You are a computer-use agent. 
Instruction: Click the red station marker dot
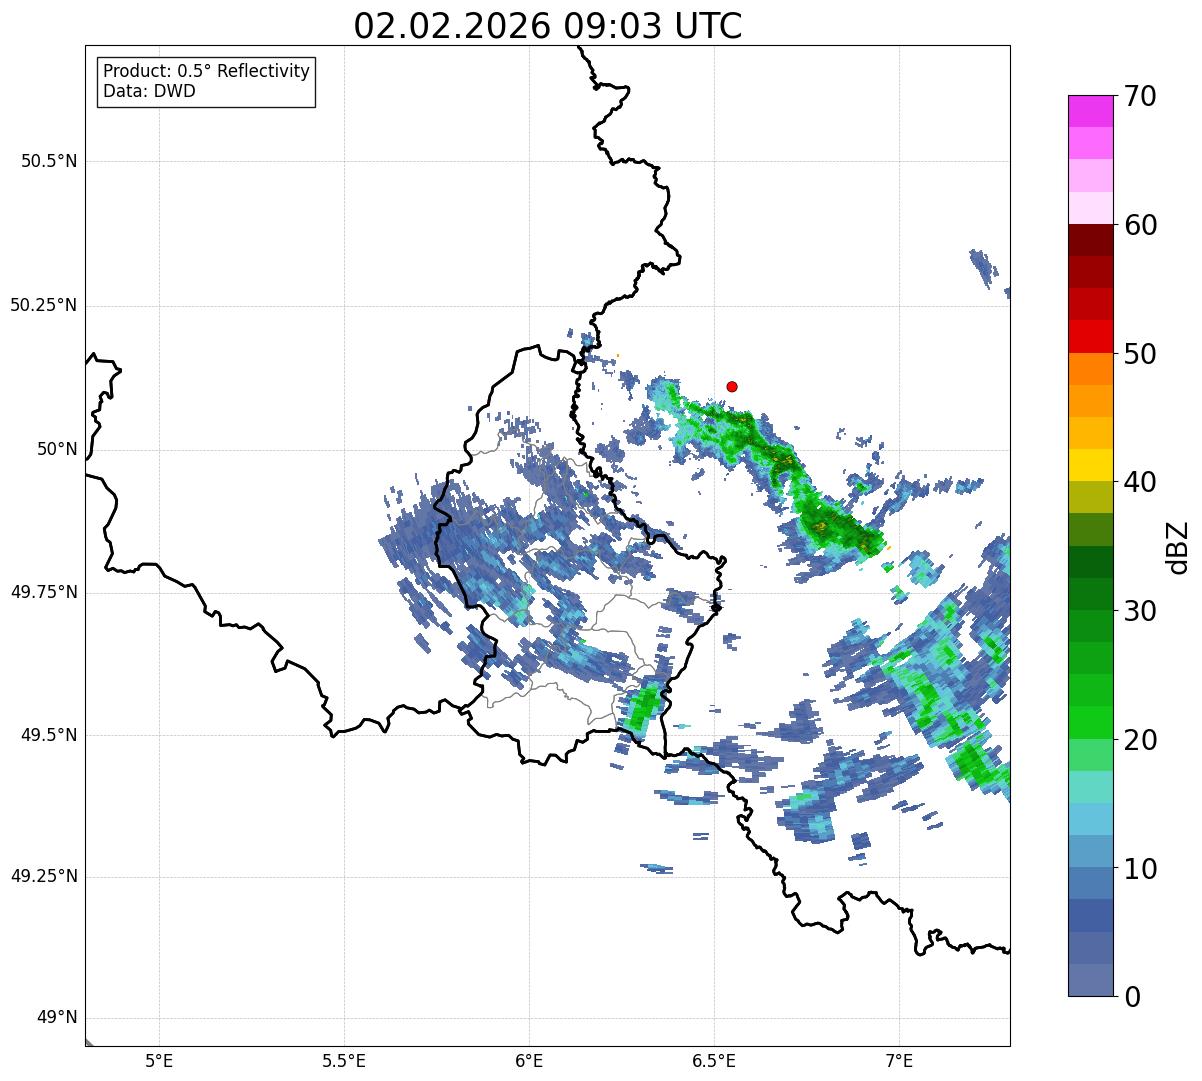(732, 386)
